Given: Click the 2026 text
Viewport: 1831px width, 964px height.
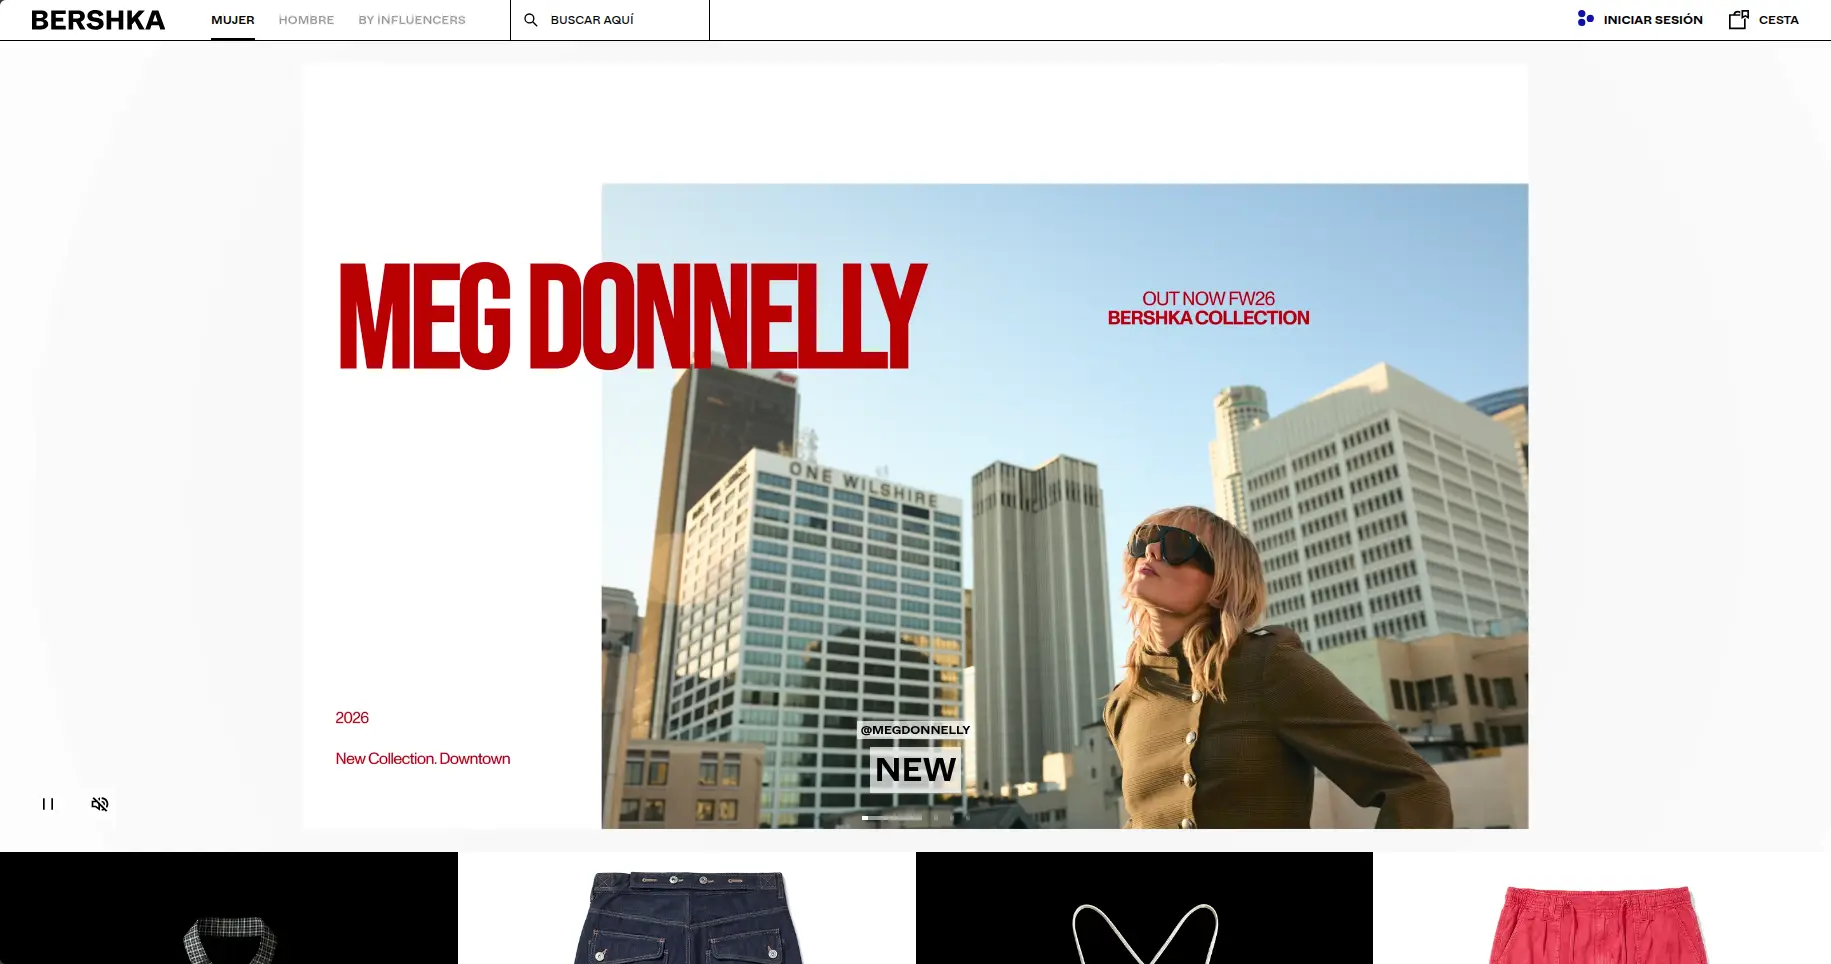Looking at the screenshot, I should pos(352,718).
